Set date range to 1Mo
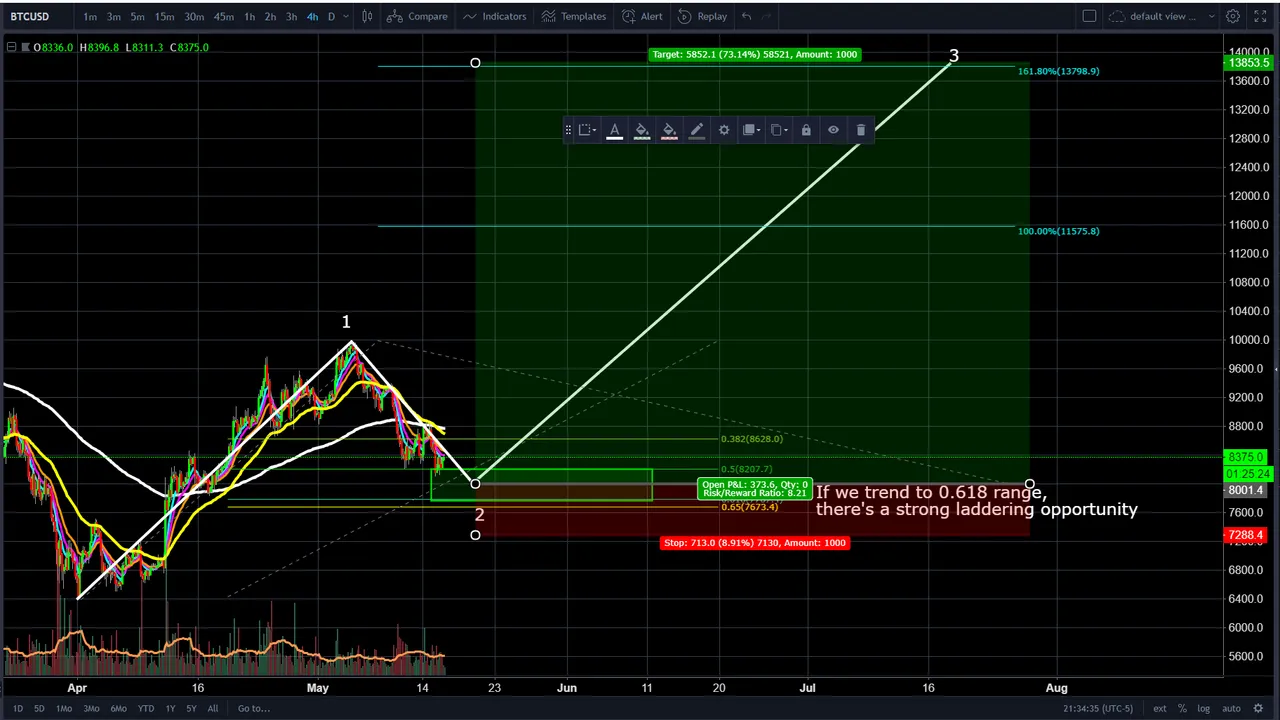 64,708
